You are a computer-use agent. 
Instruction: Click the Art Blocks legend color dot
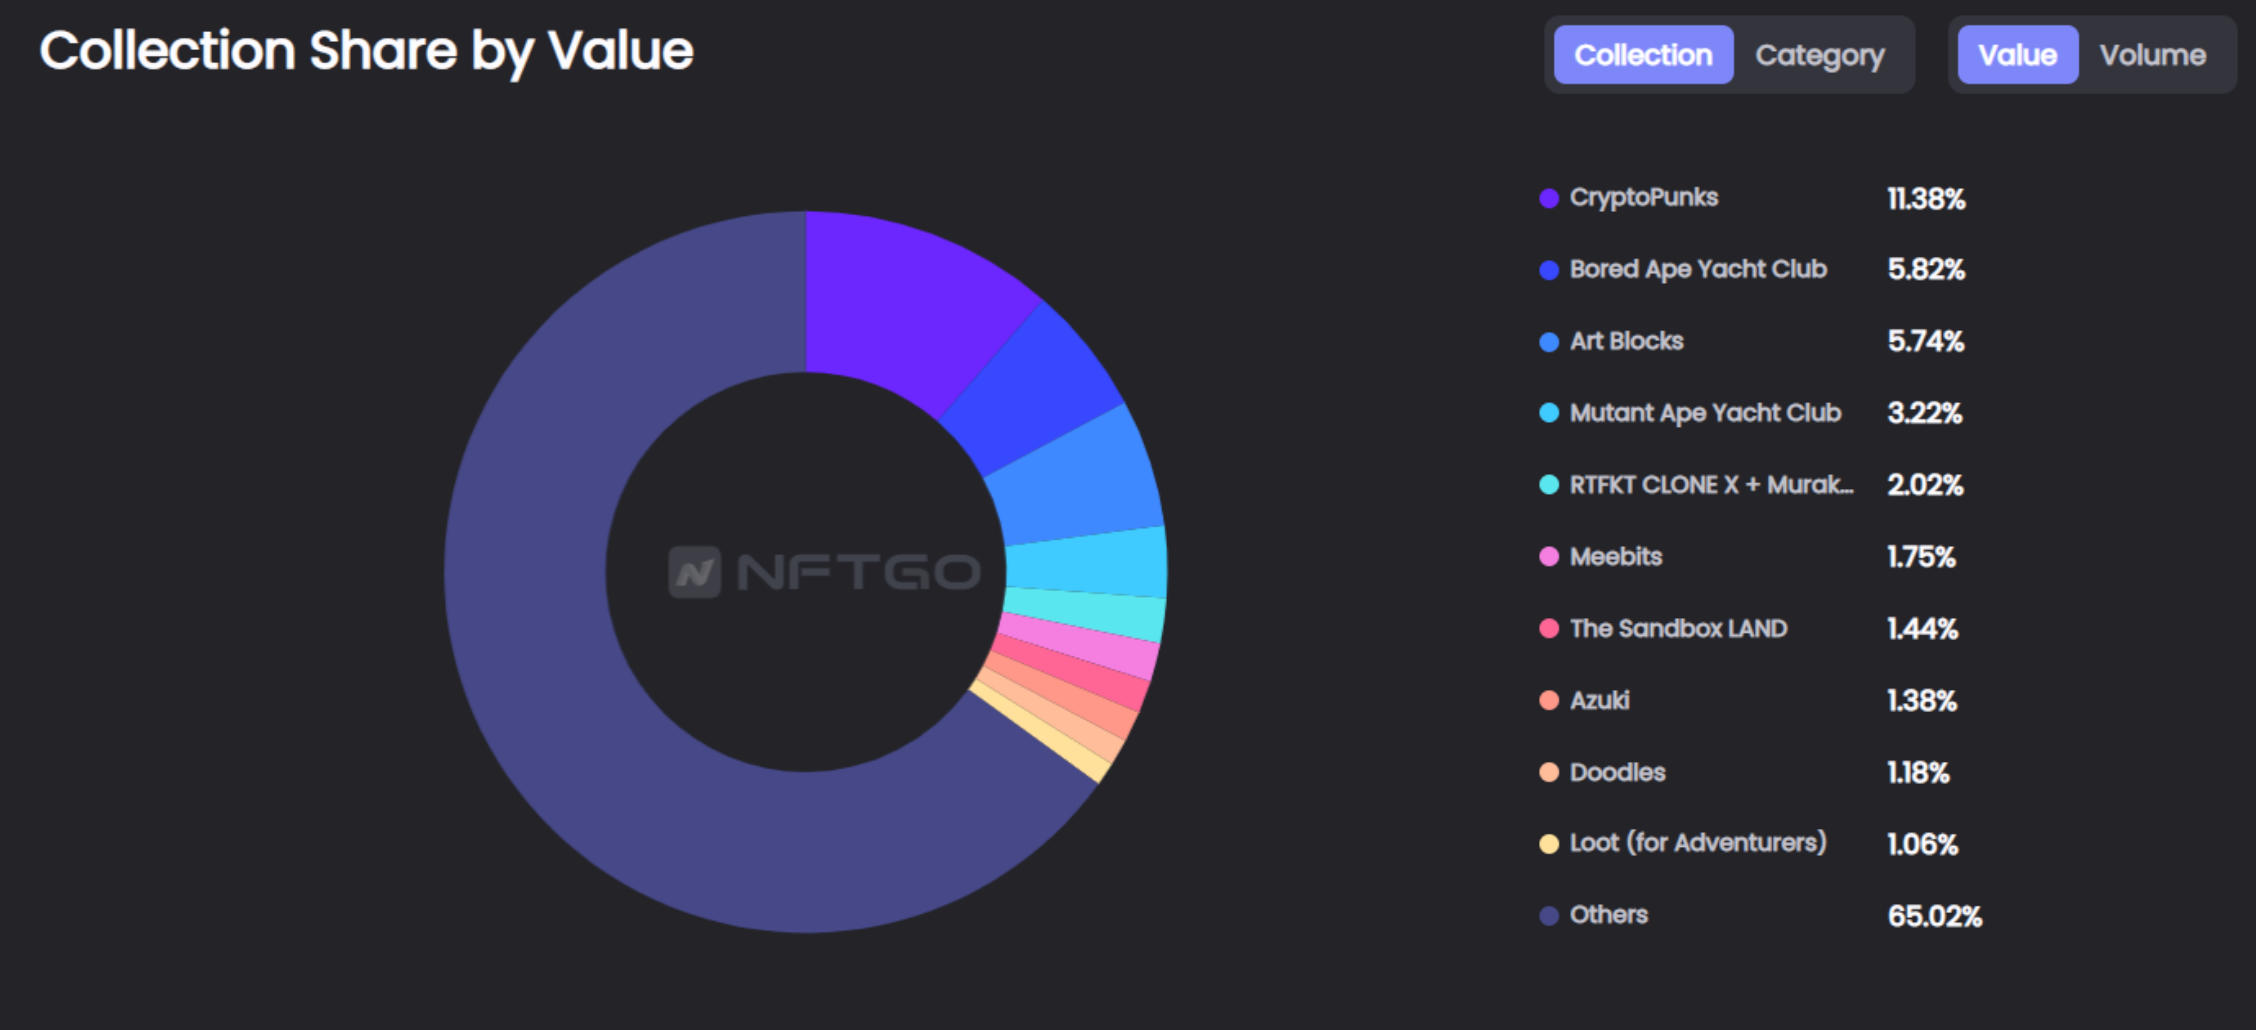[1549, 342]
